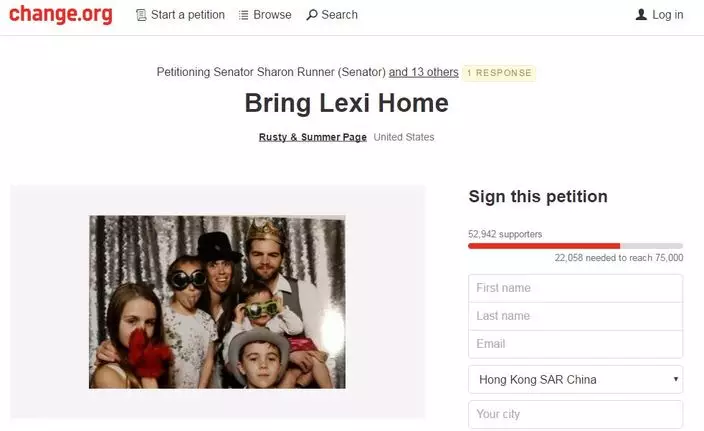Click the Browse list icon

[x=243, y=15]
